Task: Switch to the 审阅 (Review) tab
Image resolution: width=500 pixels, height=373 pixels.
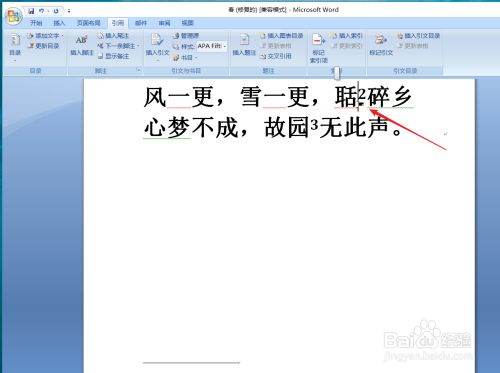Action: pyautogui.click(x=164, y=23)
